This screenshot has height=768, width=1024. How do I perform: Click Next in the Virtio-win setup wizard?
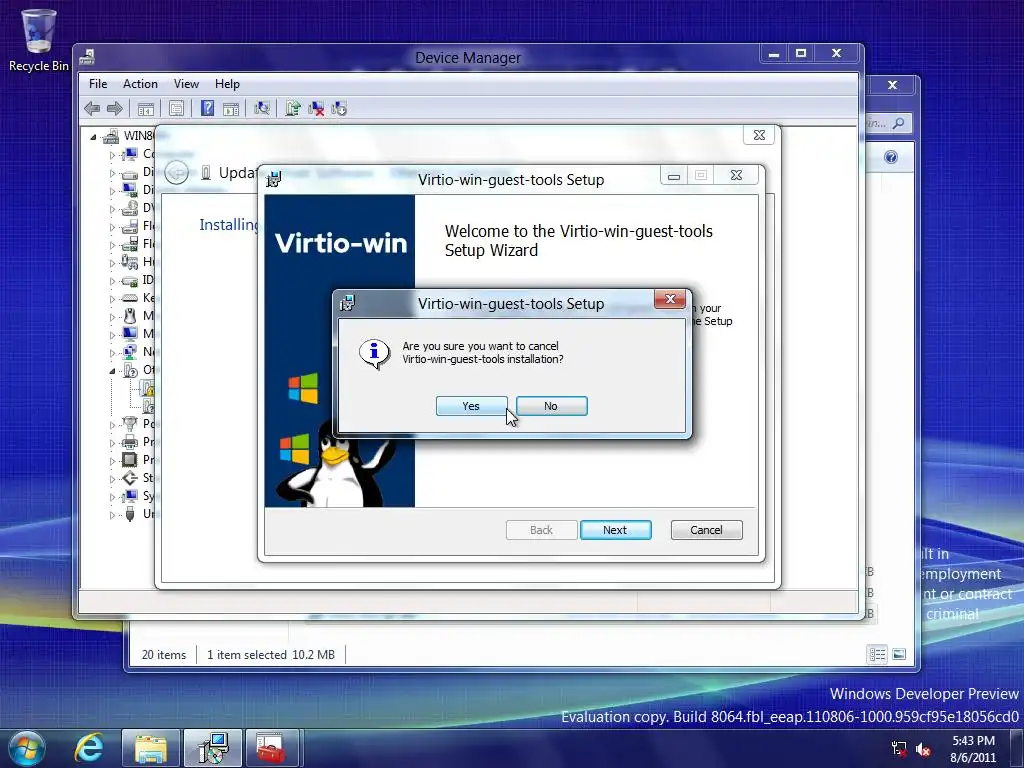pyautogui.click(x=615, y=530)
